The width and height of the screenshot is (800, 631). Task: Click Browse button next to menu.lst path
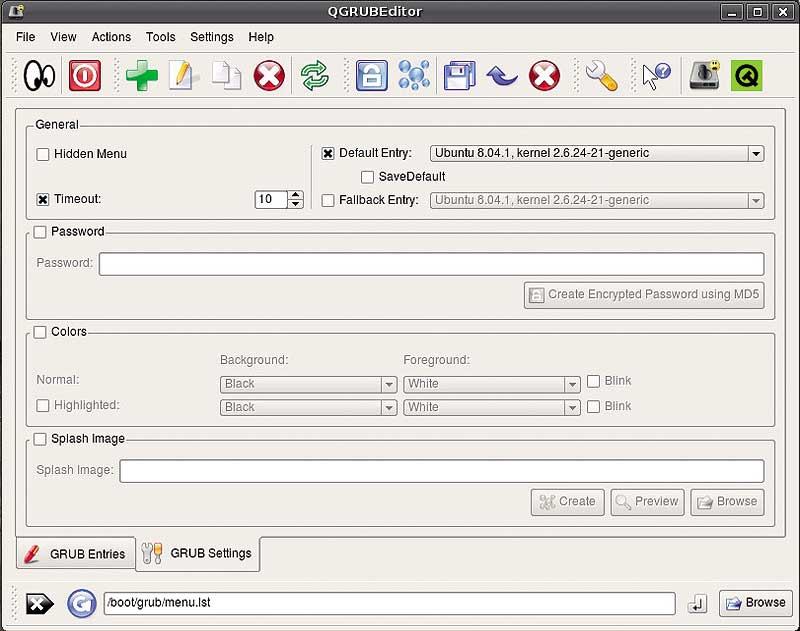[x=756, y=603]
